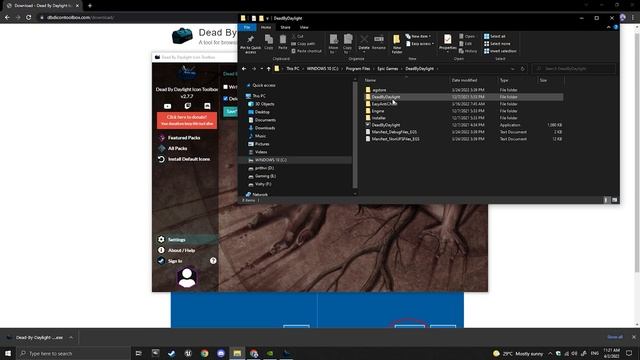The width and height of the screenshot is (640, 360).
Task: Click Sign In in Icon Toolbox
Action: coord(175,261)
